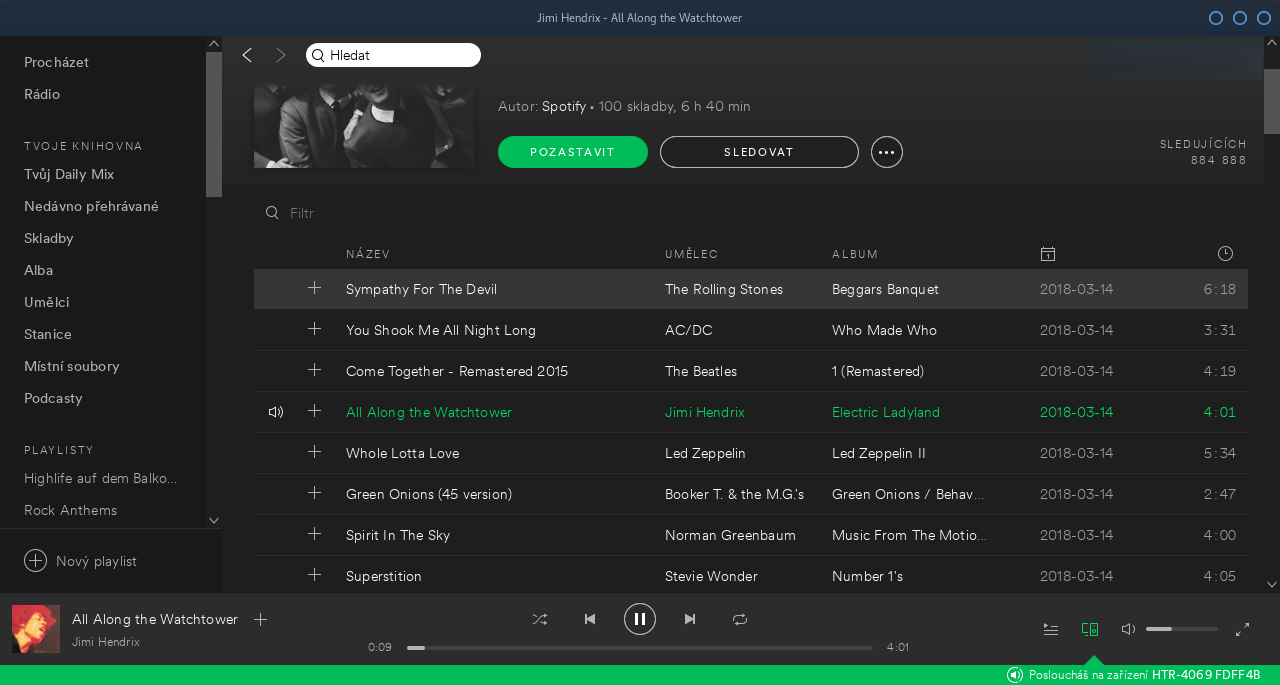Open The Rolling Stones artist link
The height and width of the screenshot is (685, 1280).
pyautogui.click(x=724, y=289)
